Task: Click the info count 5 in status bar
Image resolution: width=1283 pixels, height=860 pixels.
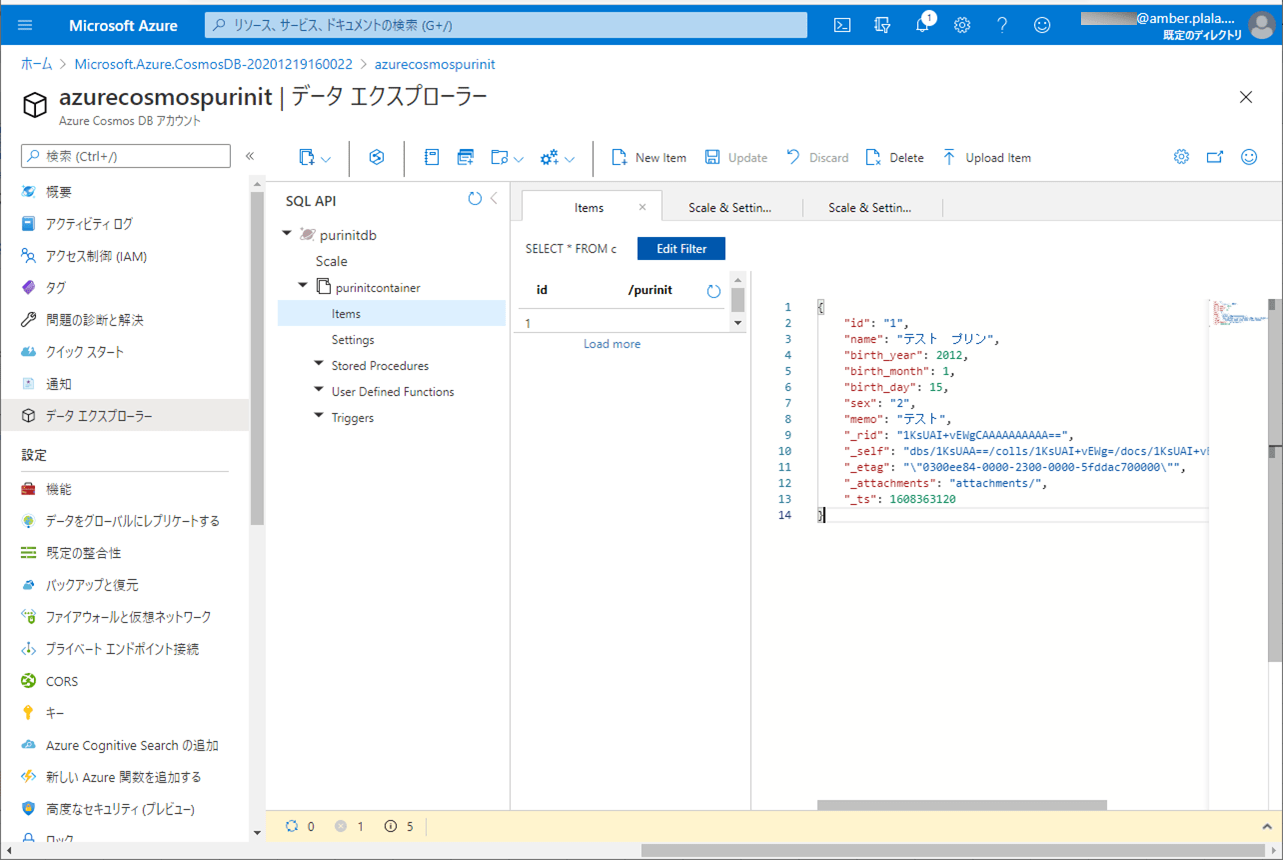Action: (x=399, y=827)
